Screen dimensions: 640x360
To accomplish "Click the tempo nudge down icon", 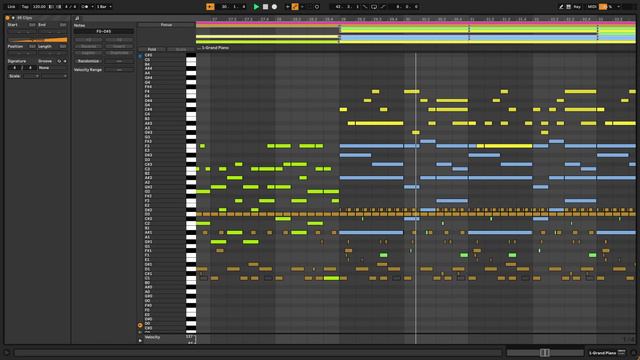I will pyautogui.click(x=51, y=7).
